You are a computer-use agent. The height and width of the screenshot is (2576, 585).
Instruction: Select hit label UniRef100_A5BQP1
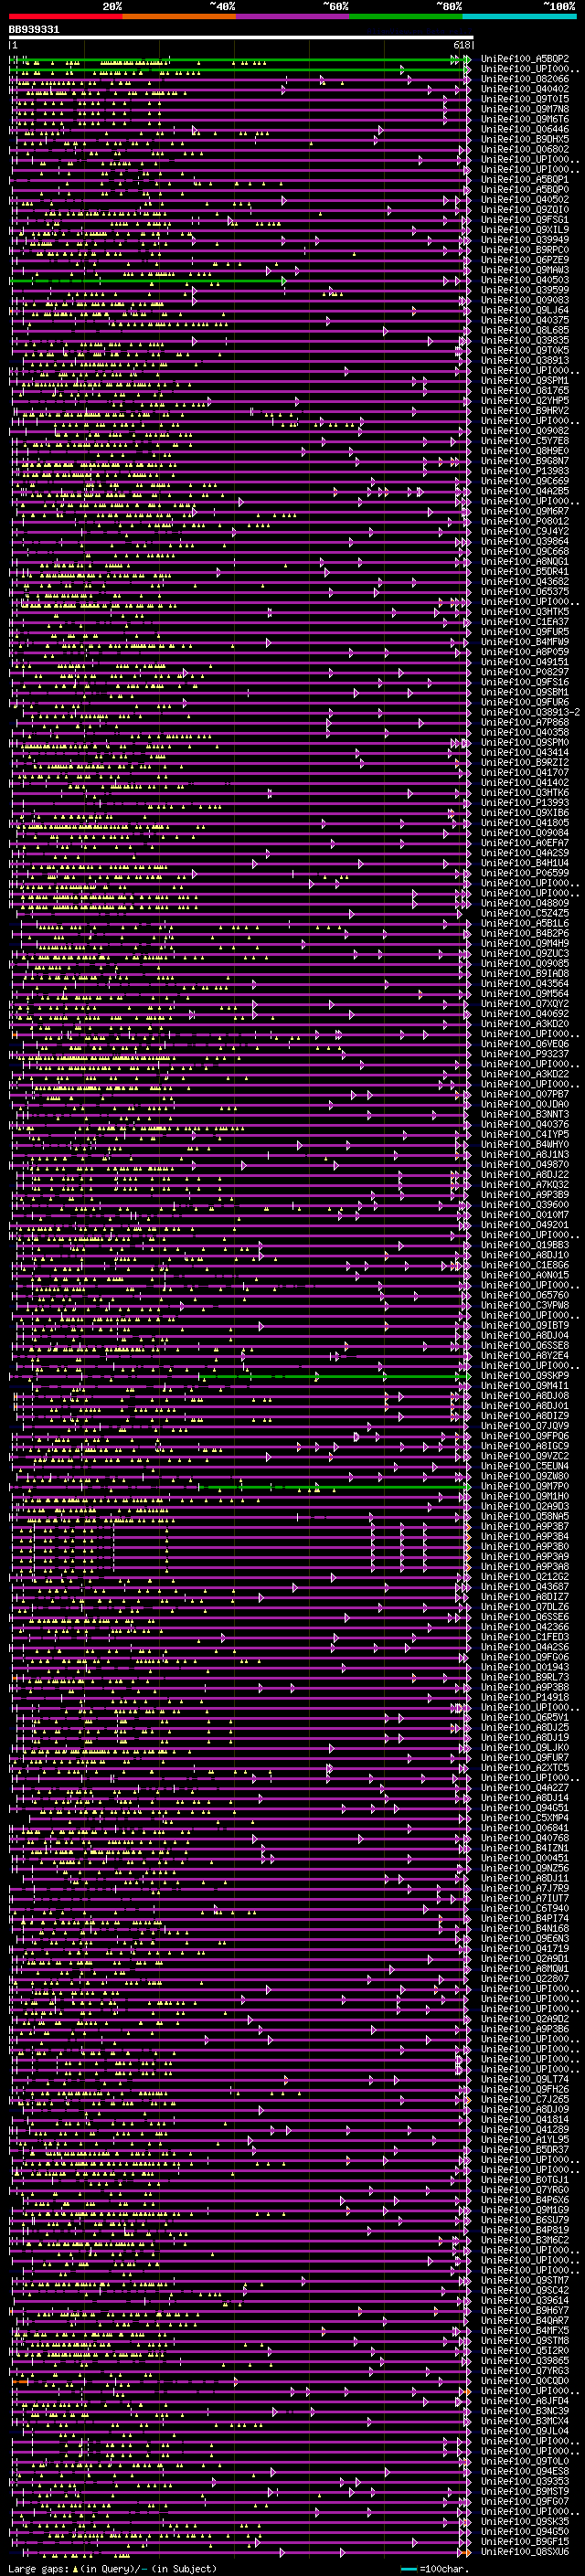(525, 179)
